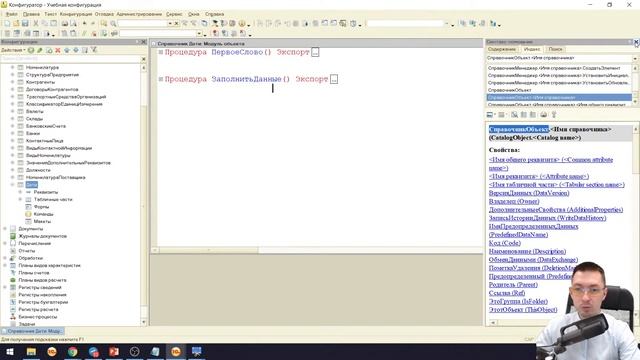Open the Версия Данных (DataVersion) help link
This screenshot has width=640, height=360.
coord(529,193)
